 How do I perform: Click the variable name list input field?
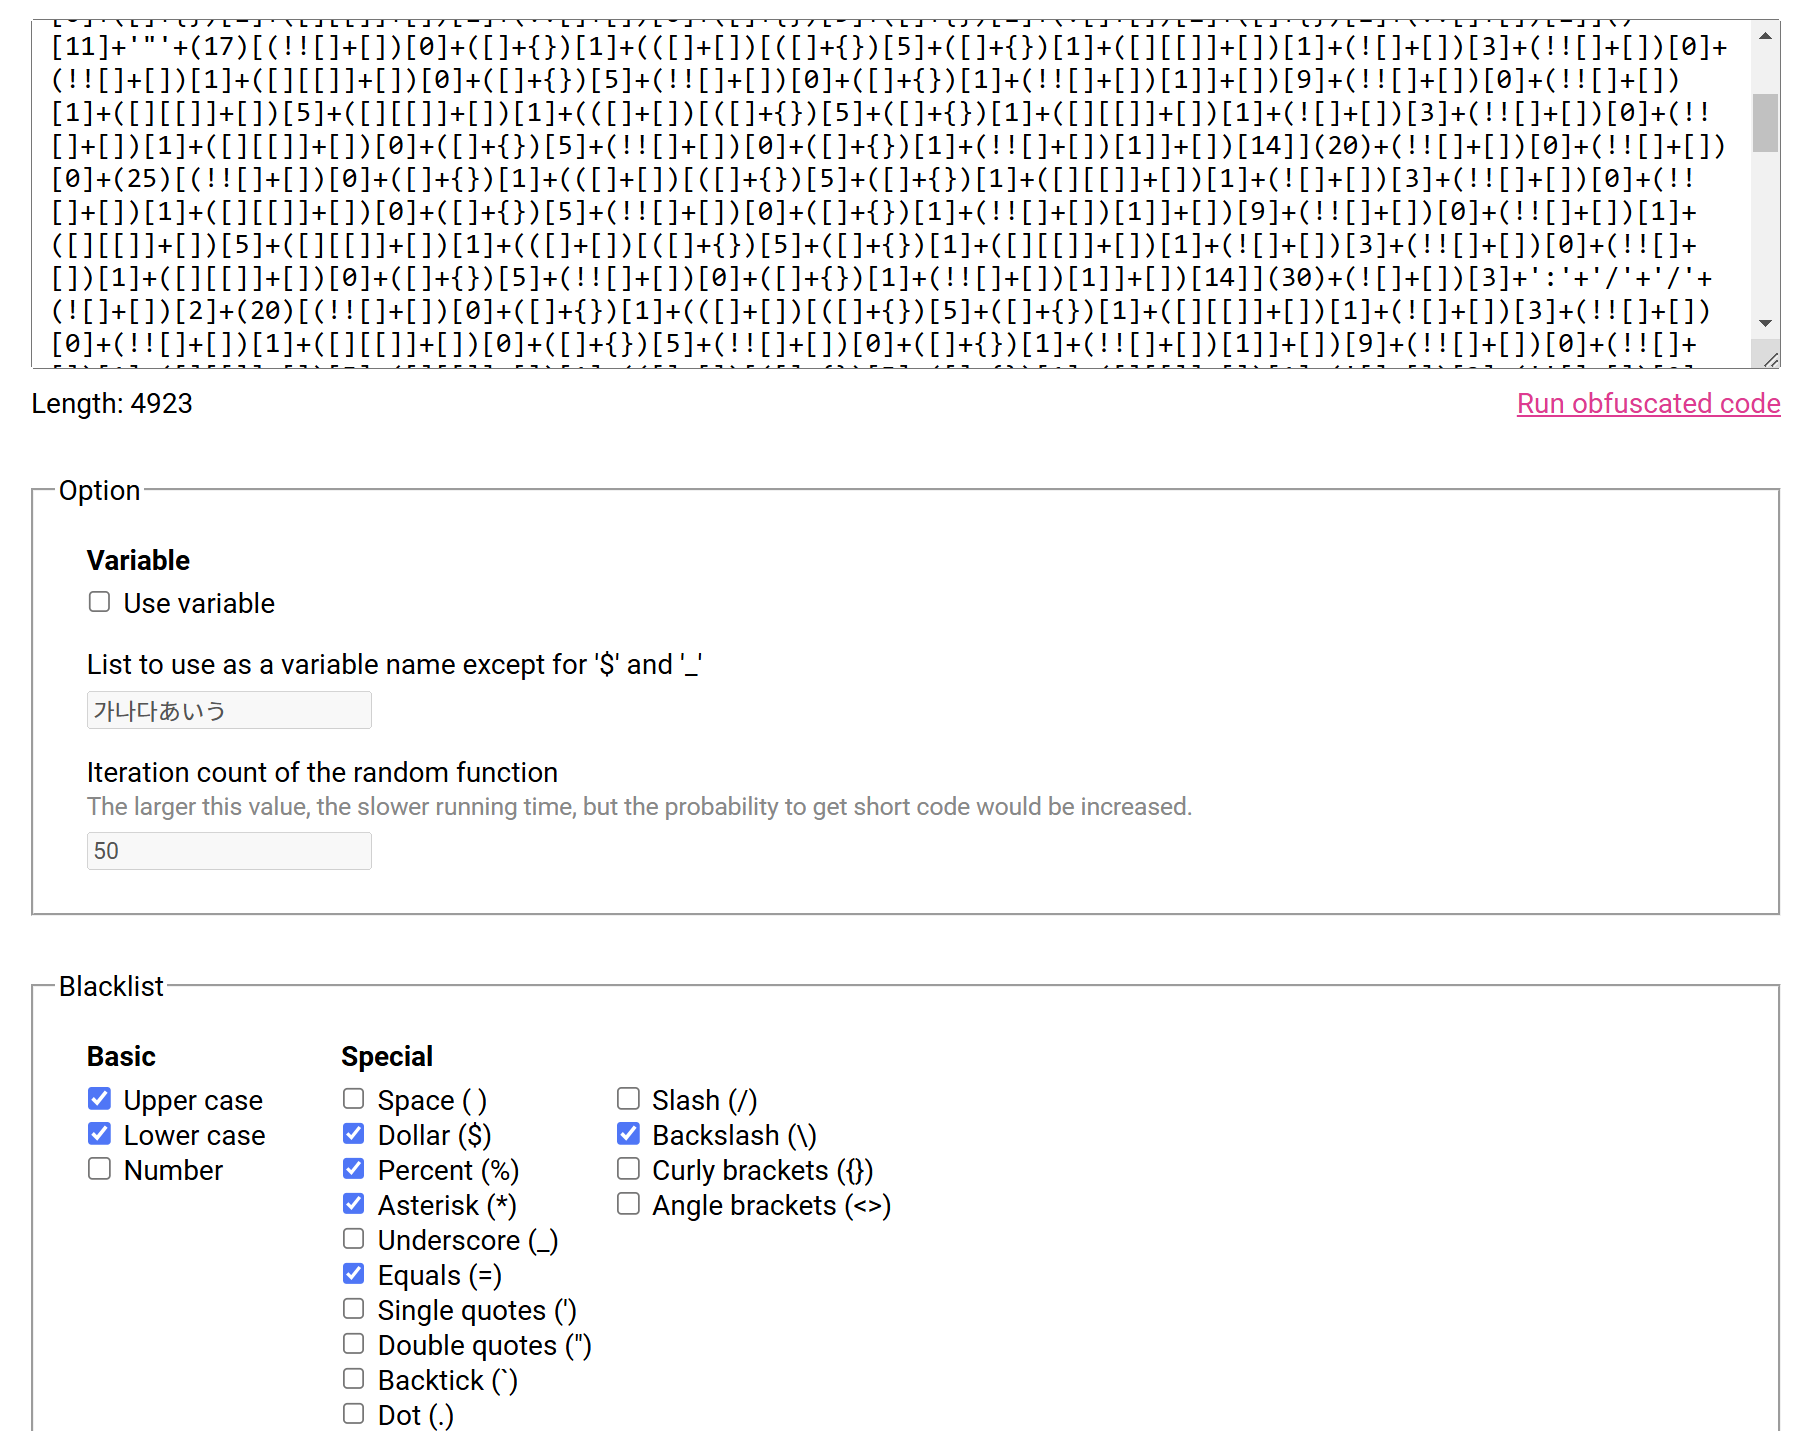point(229,710)
